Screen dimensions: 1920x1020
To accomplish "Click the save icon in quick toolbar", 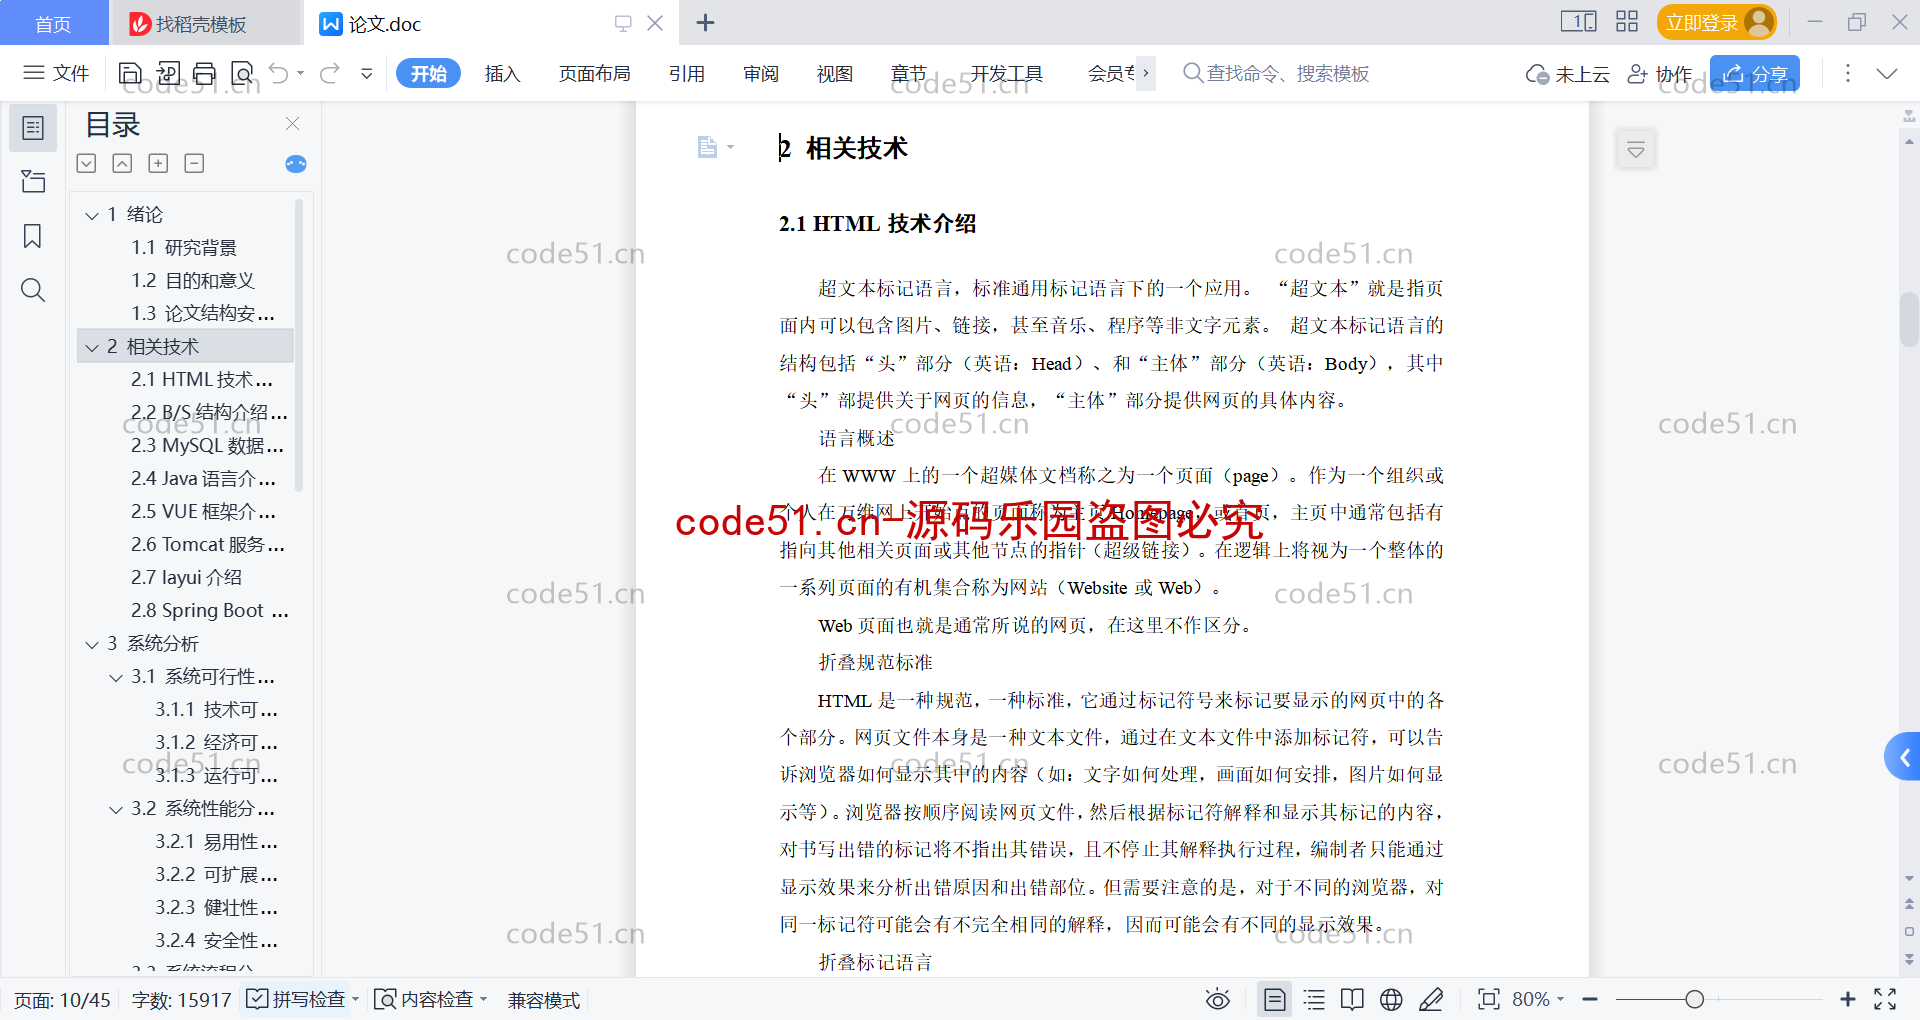I will point(130,73).
